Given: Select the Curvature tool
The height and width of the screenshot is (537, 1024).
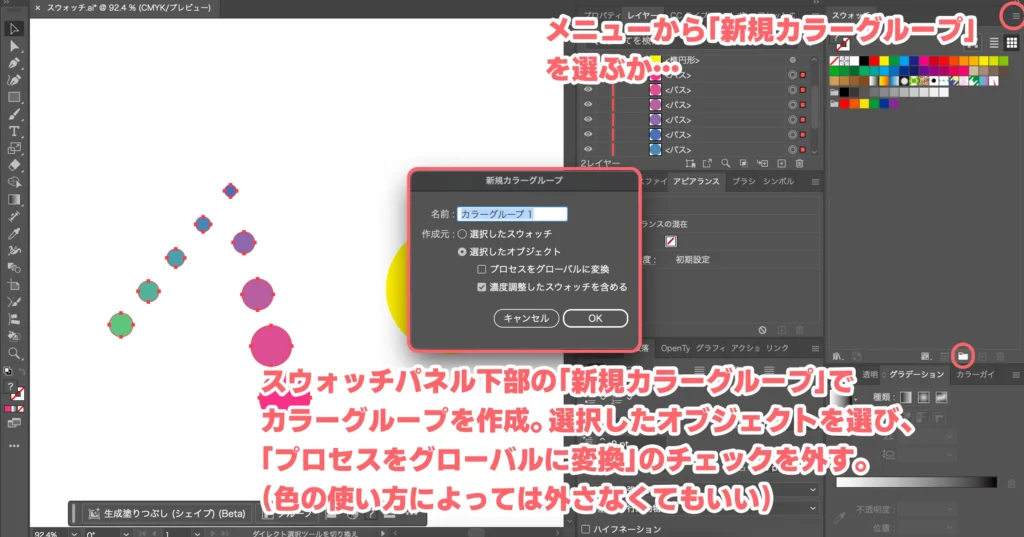Looking at the screenshot, I should pos(14,80).
